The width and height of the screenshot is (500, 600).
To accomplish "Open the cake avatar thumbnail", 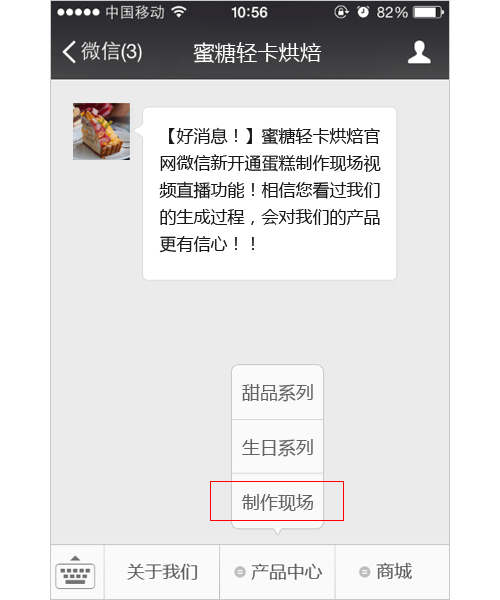I will tap(101, 131).
